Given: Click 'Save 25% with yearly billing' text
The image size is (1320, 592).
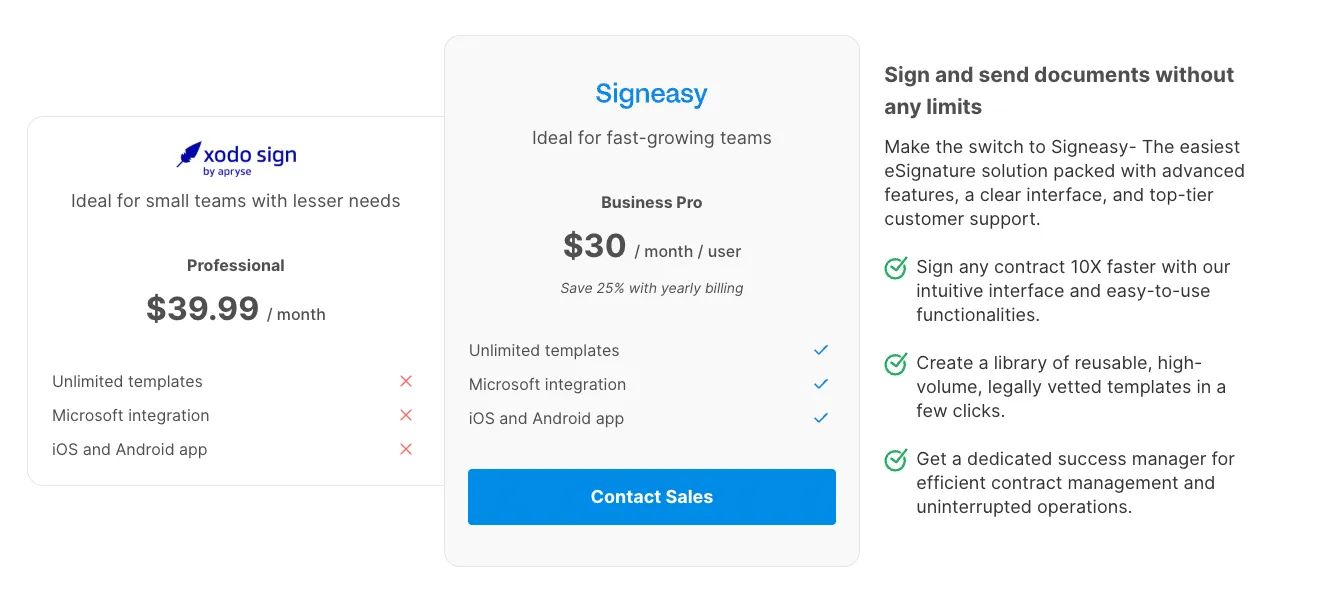Looking at the screenshot, I should click(652, 288).
